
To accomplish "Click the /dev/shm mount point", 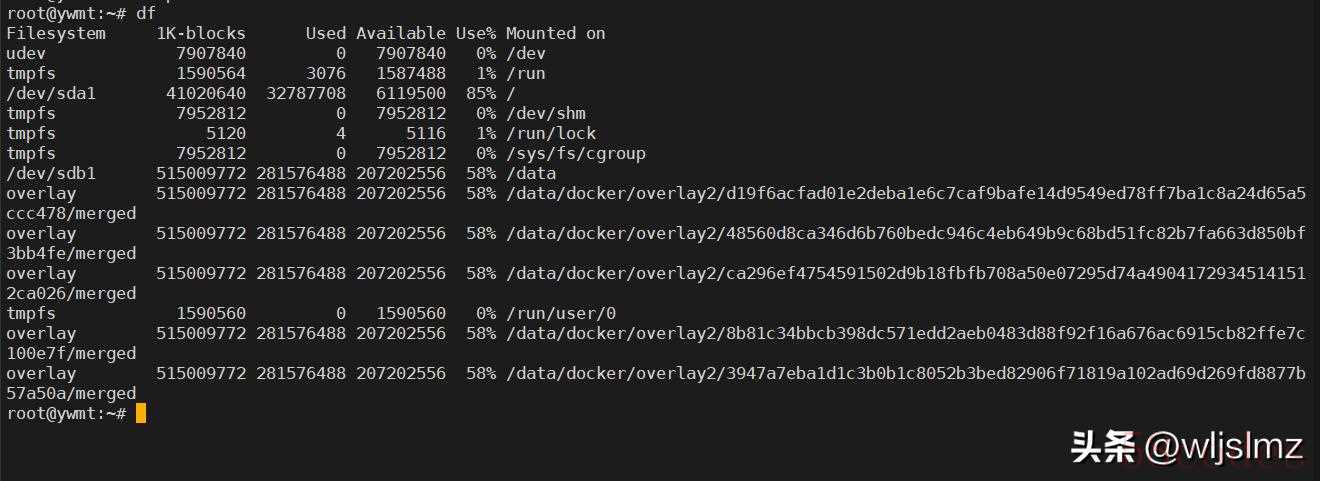I will [546, 113].
